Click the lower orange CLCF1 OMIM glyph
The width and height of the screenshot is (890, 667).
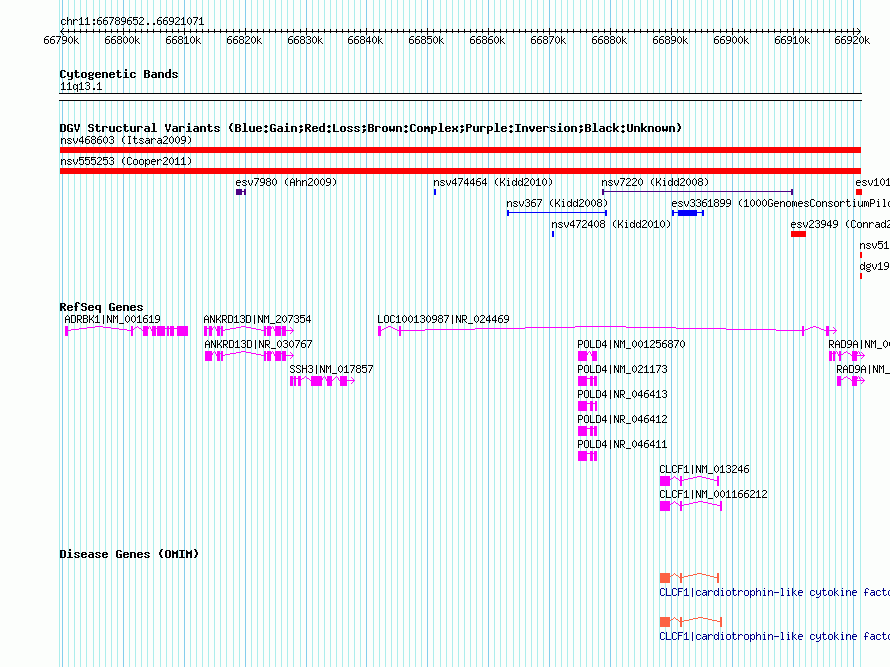691,622
